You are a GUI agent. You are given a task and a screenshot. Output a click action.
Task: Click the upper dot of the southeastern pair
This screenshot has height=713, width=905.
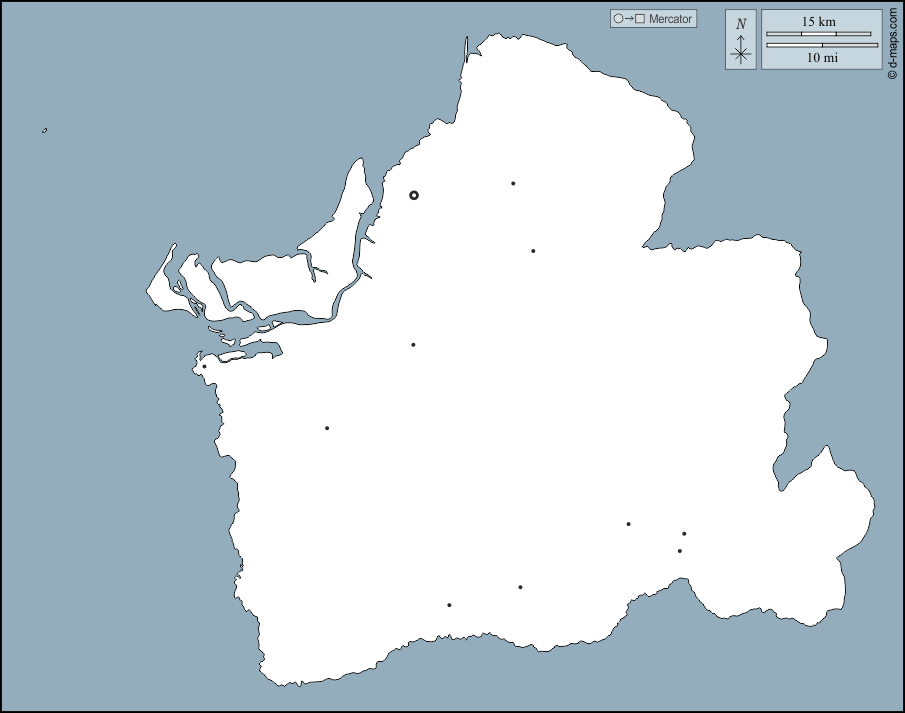[684, 534]
